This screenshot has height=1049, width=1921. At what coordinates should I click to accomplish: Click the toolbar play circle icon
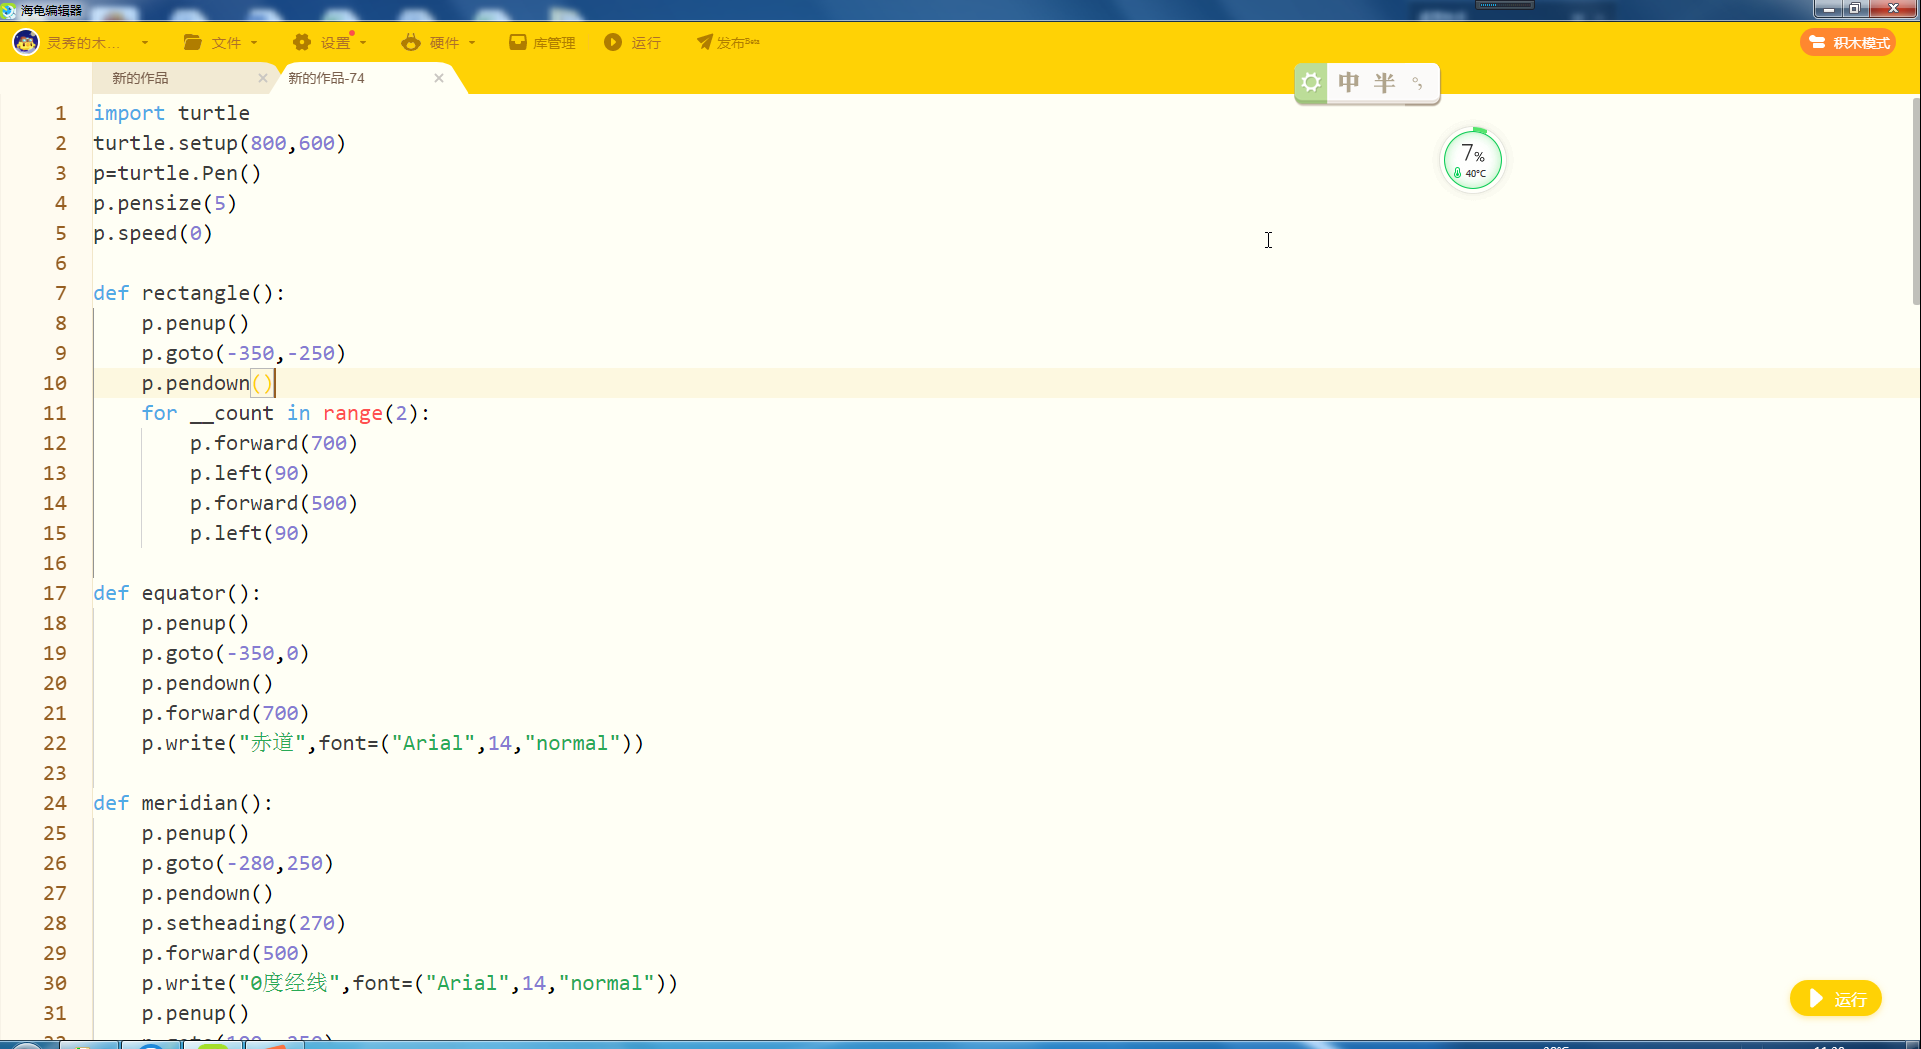tap(613, 42)
